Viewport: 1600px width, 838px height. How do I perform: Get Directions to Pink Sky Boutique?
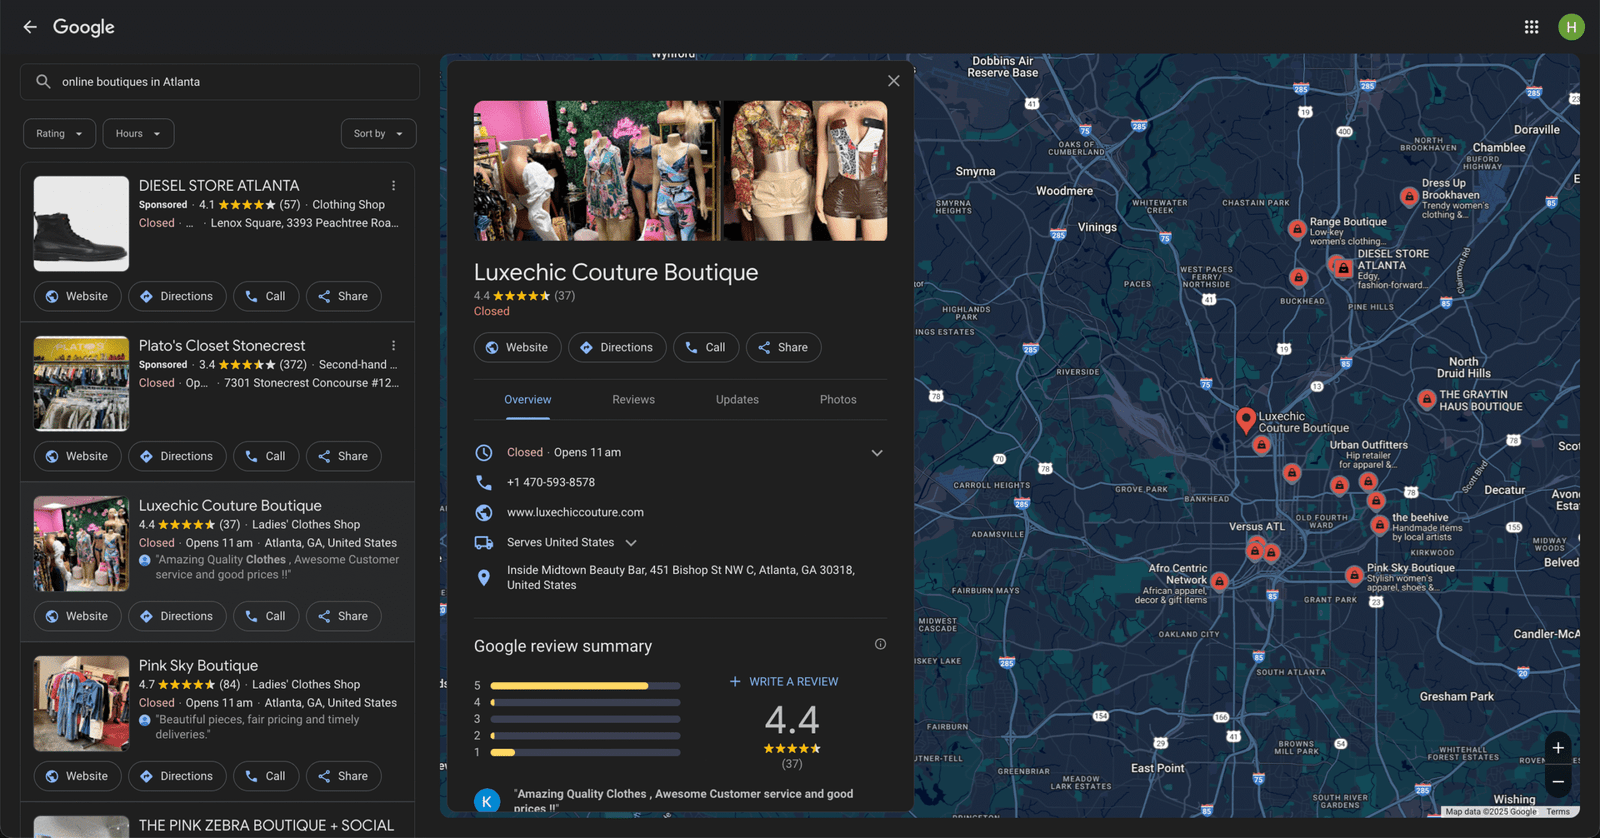coord(177,777)
